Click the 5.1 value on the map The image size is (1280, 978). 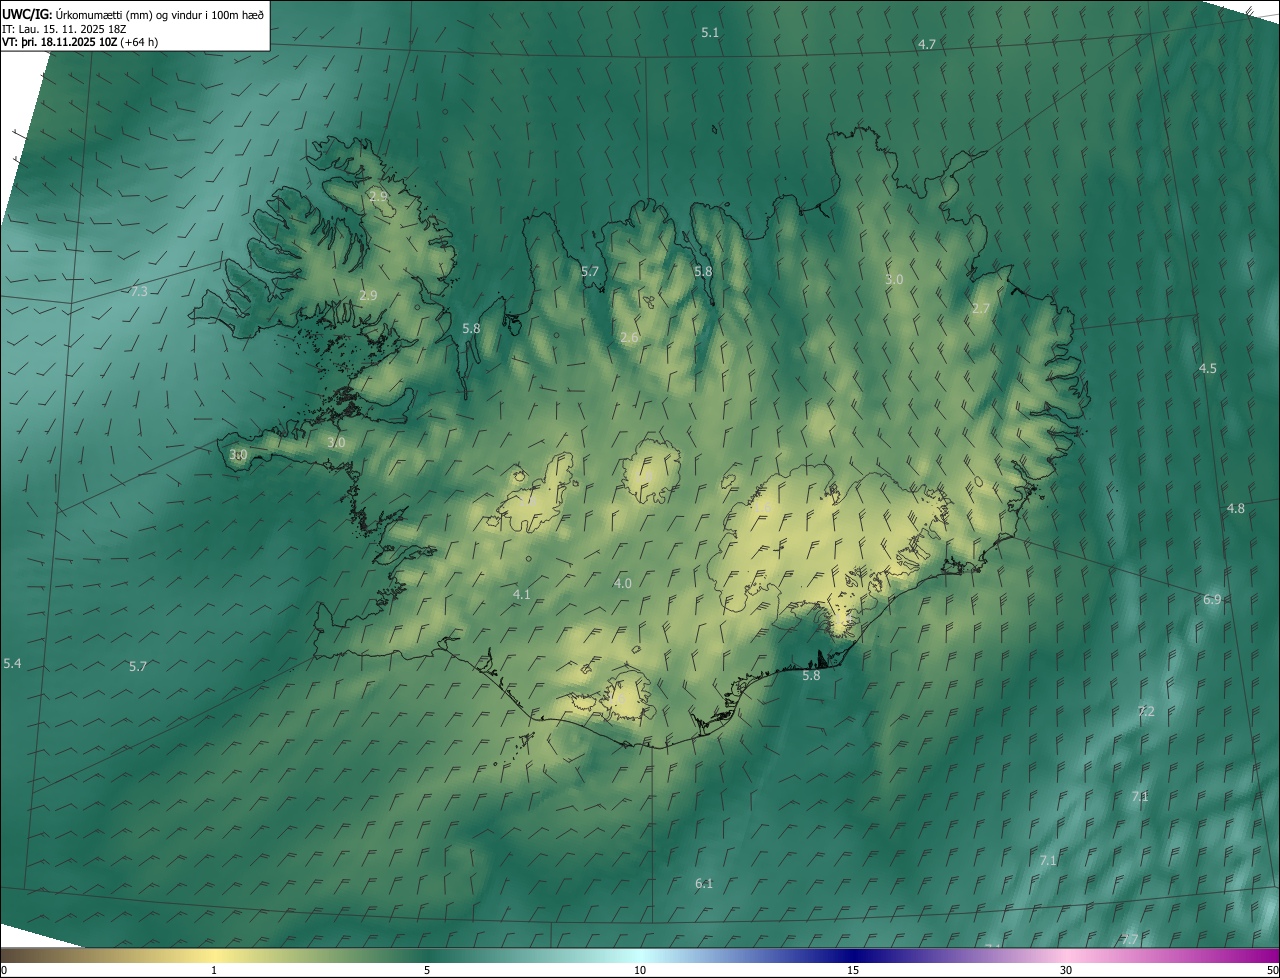point(710,32)
